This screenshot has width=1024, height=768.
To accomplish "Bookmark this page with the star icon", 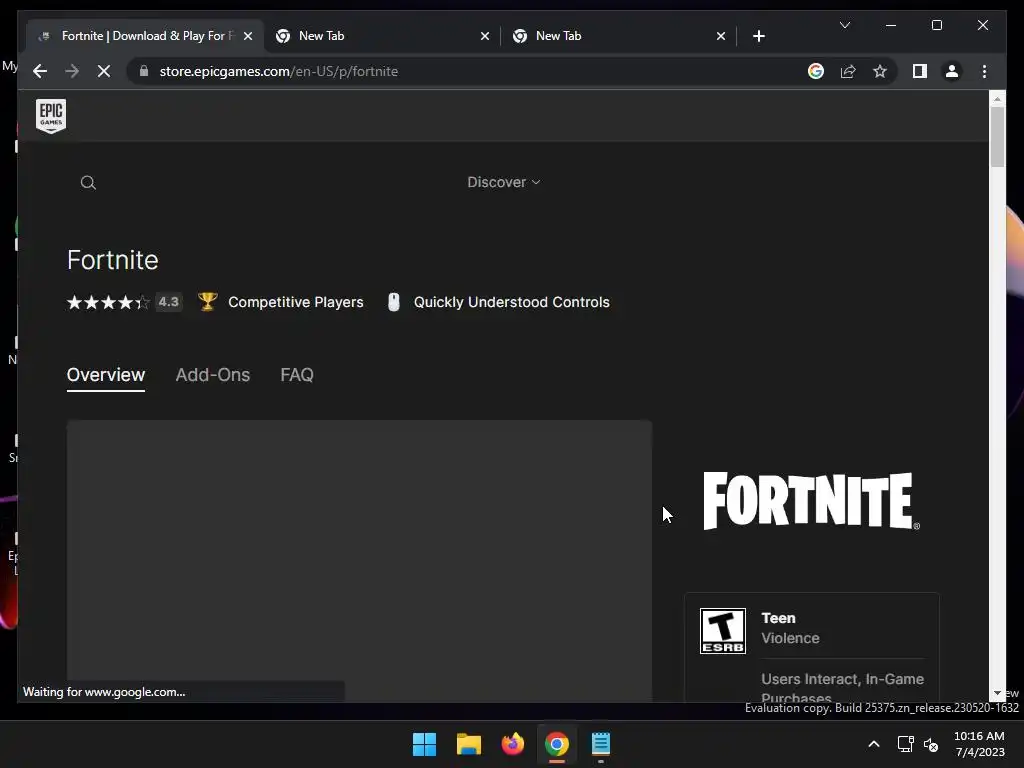I will (880, 71).
